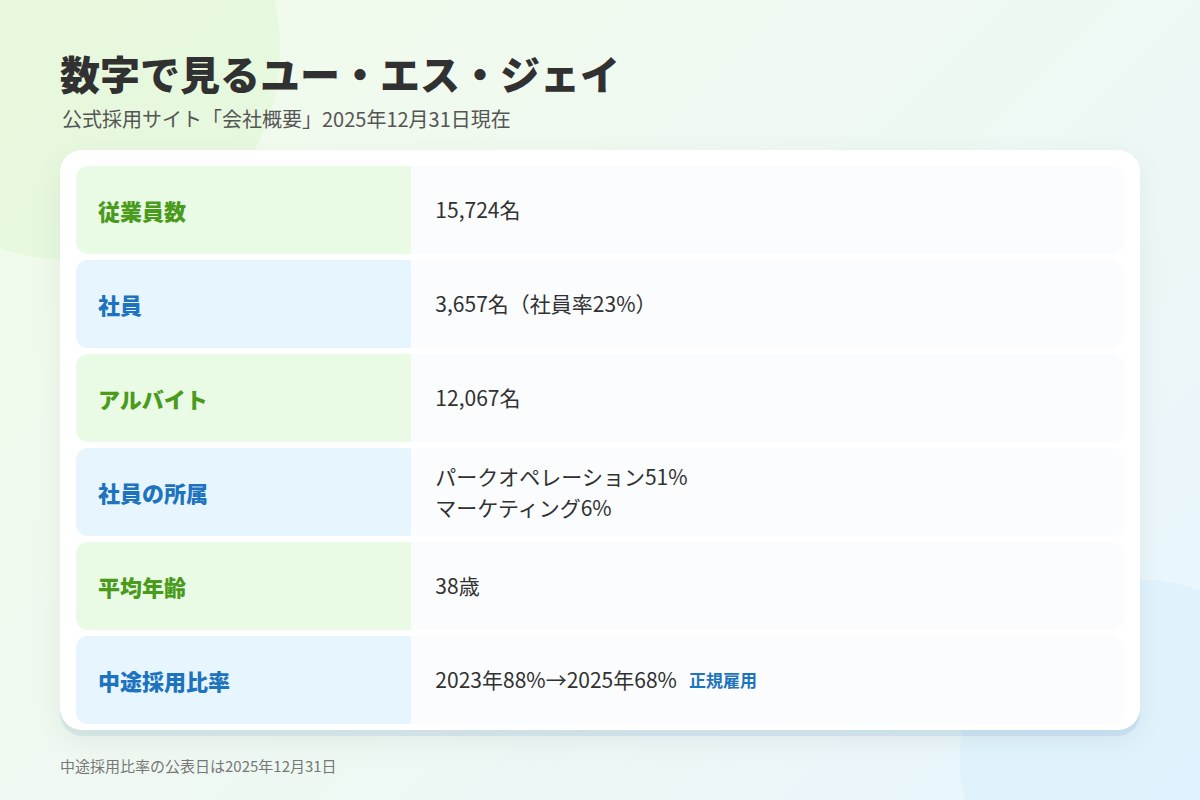Select the subtitle 公式採用サイト「会社概要」2025年12月31日現在
This screenshot has height=800, width=1200.
[x=286, y=120]
